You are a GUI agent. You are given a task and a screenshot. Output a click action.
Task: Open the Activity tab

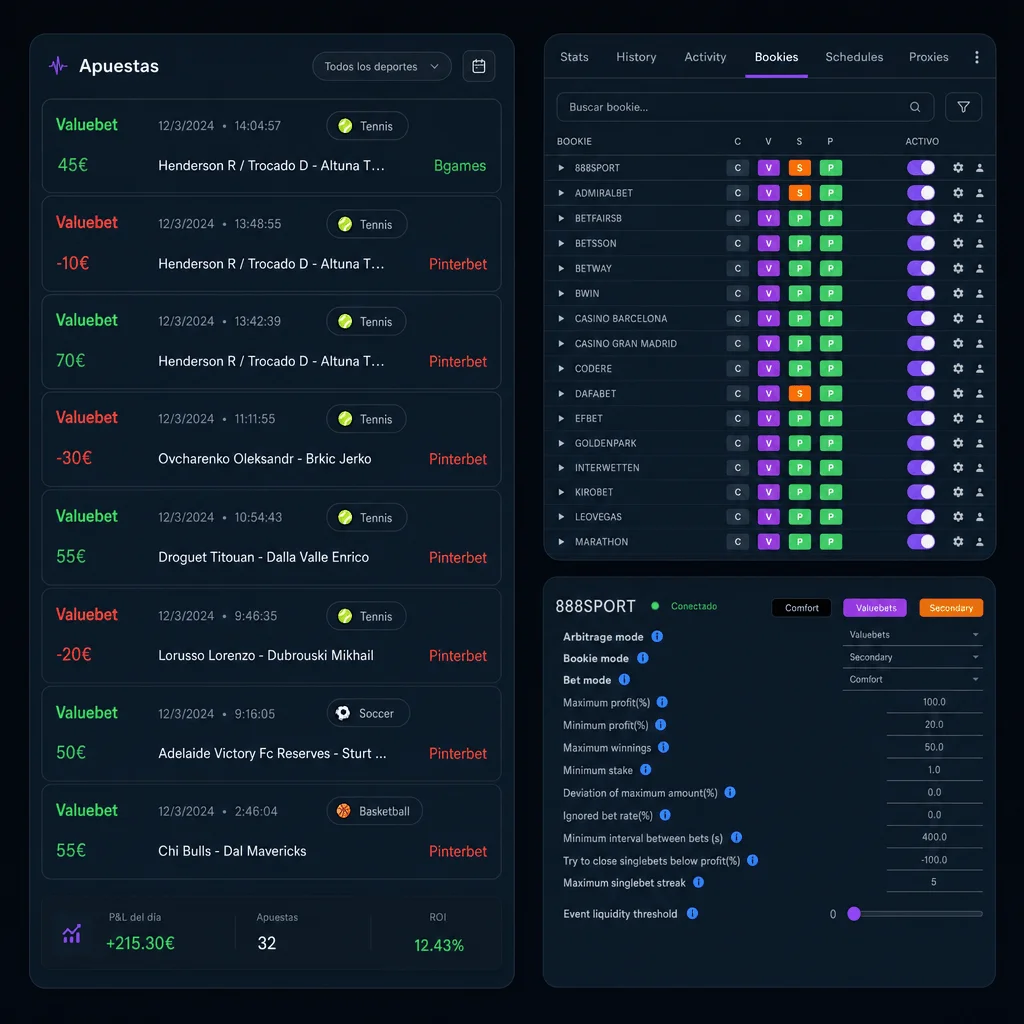point(705,57)
